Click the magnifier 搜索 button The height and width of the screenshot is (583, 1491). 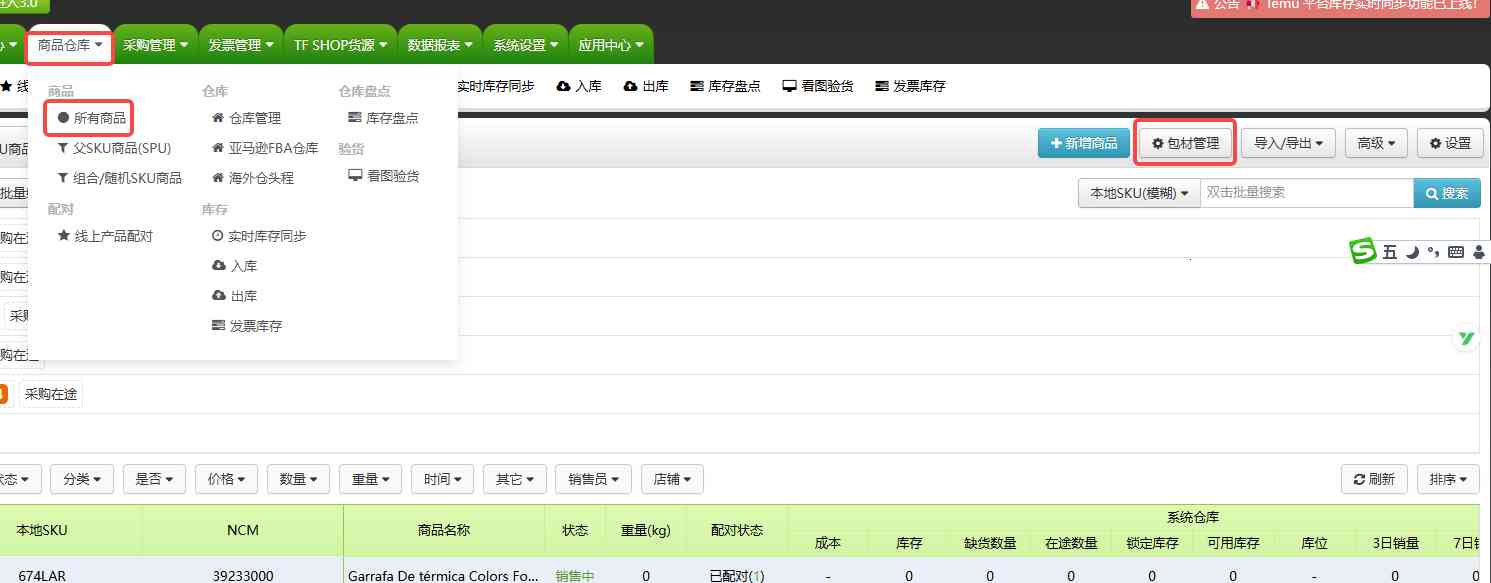pos(1446,193)
